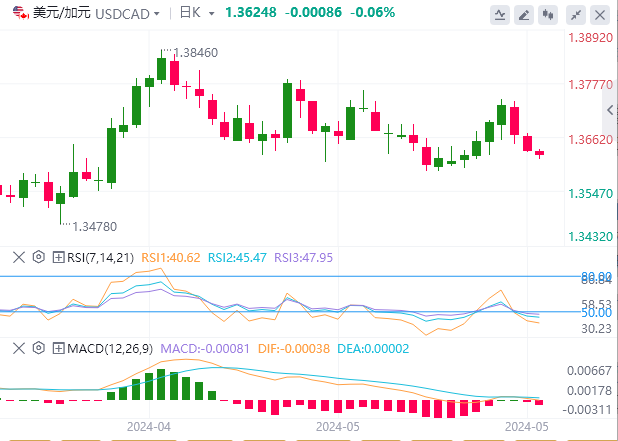The height and width of the screenshot is (441, 618).
Task: Click the price change -0.00086
Action: click(x=313, y=13)
